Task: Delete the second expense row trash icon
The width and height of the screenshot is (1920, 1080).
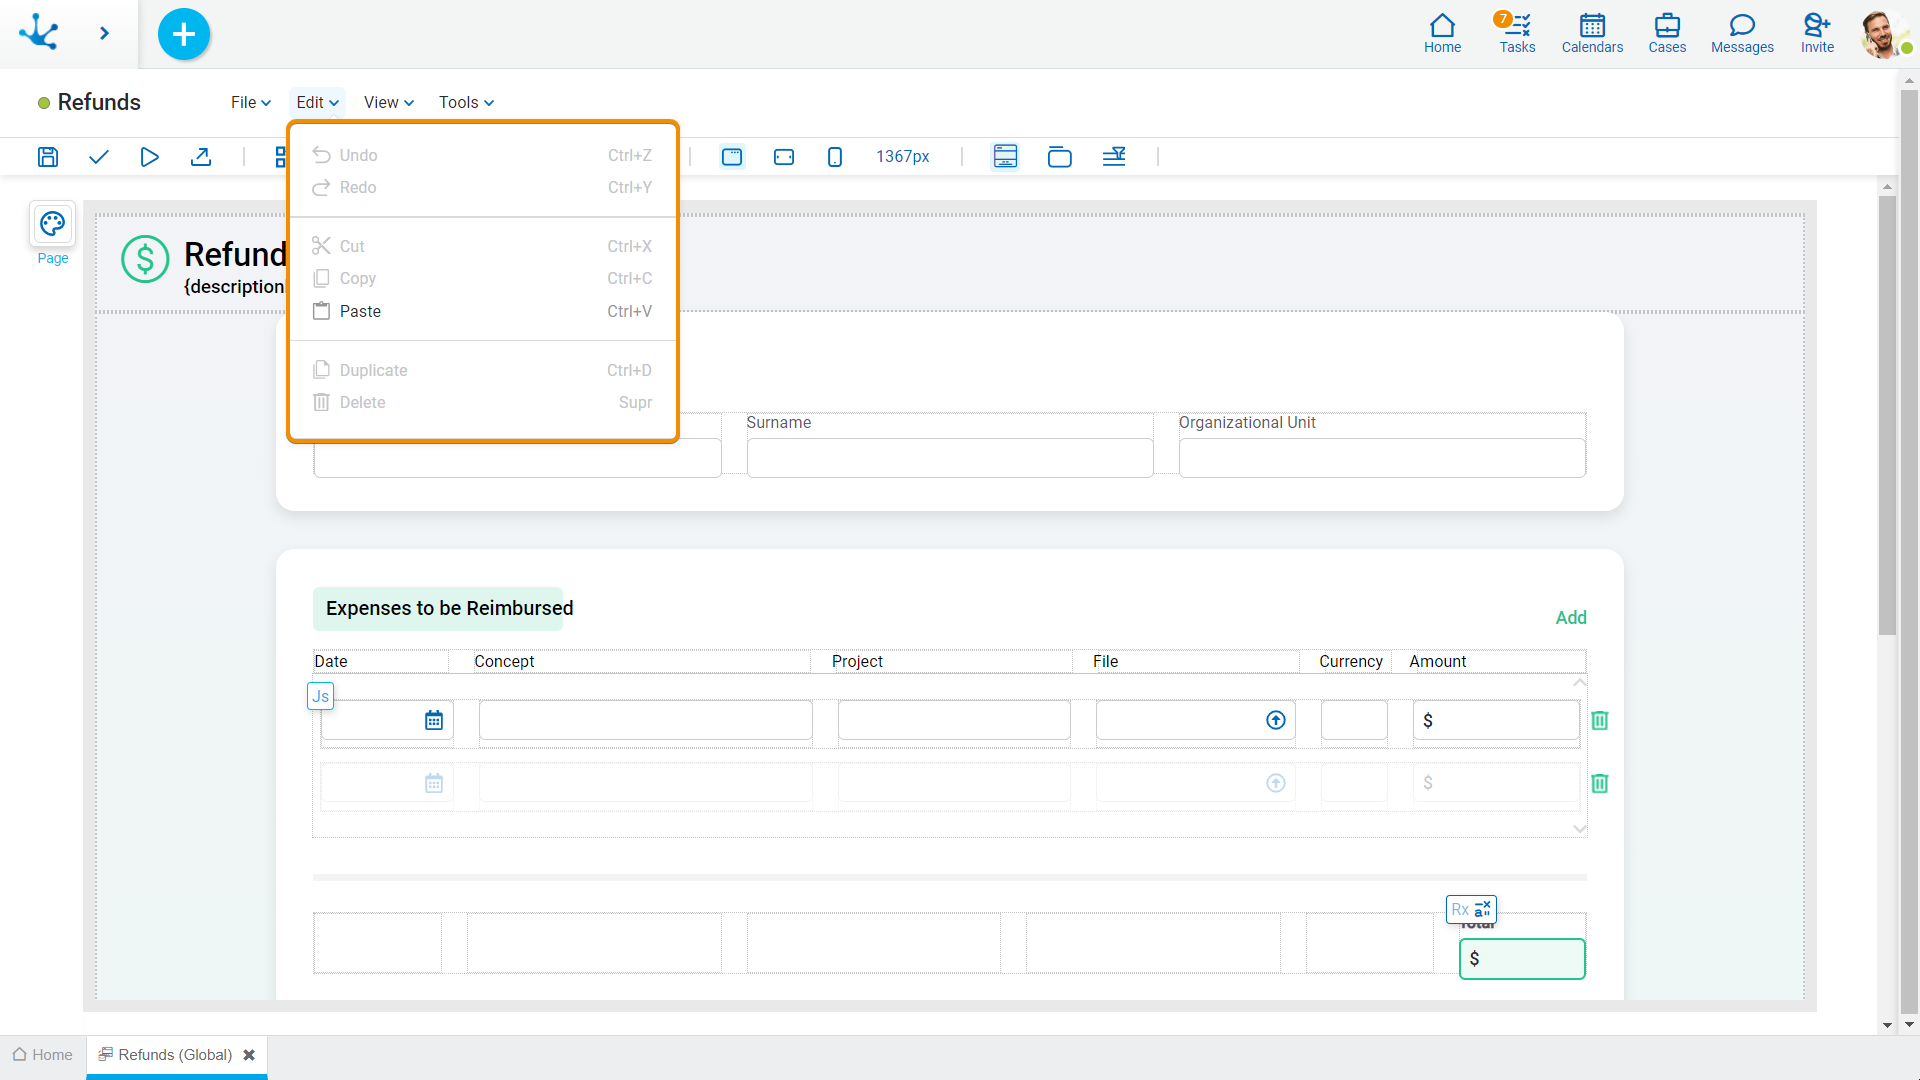Action: [1600, 783]
